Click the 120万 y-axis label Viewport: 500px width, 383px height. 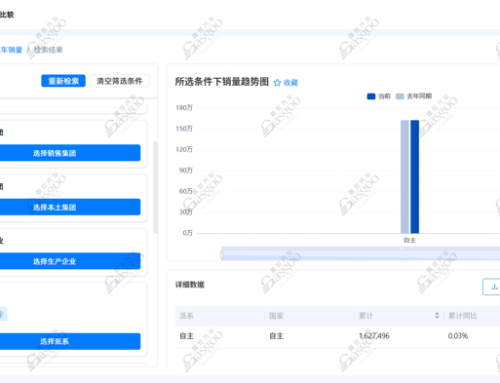click(x=184, y=149)
